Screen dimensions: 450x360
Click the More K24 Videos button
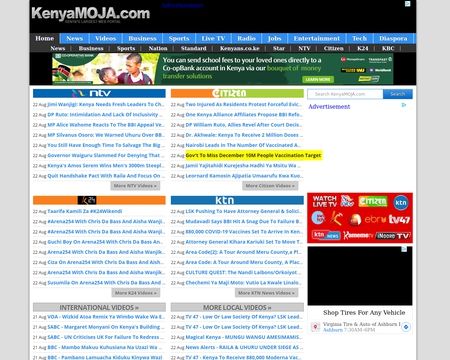(x=136, y=293)
